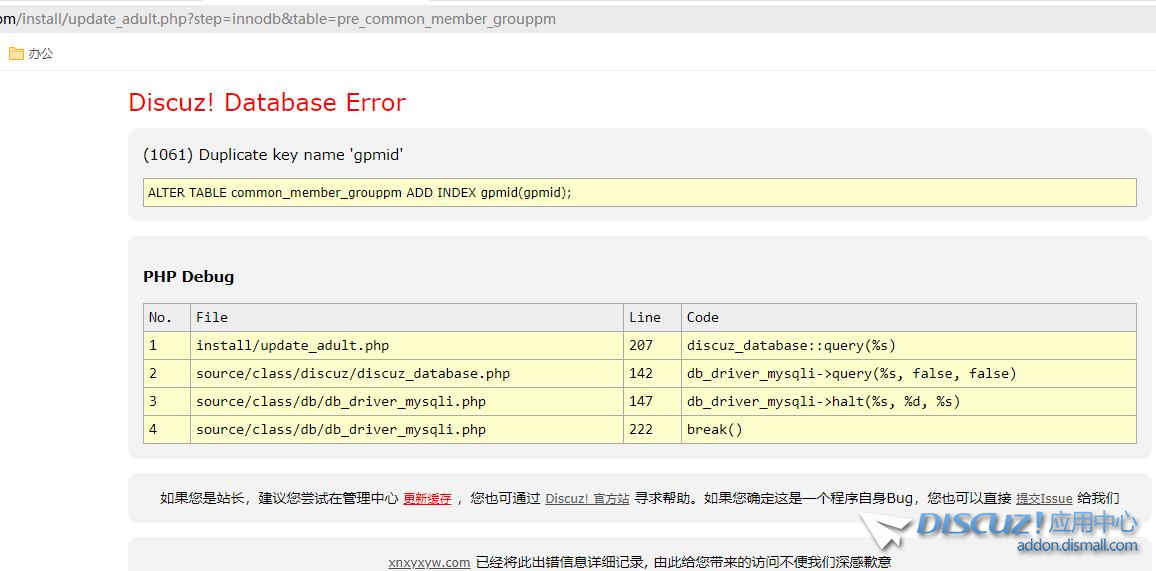Click the 'File' column header

tap(212, 317)
